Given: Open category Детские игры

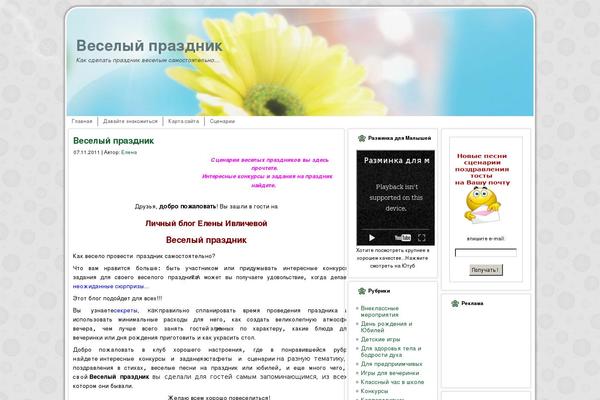Looking at the screenshot, I should [380, 340].
